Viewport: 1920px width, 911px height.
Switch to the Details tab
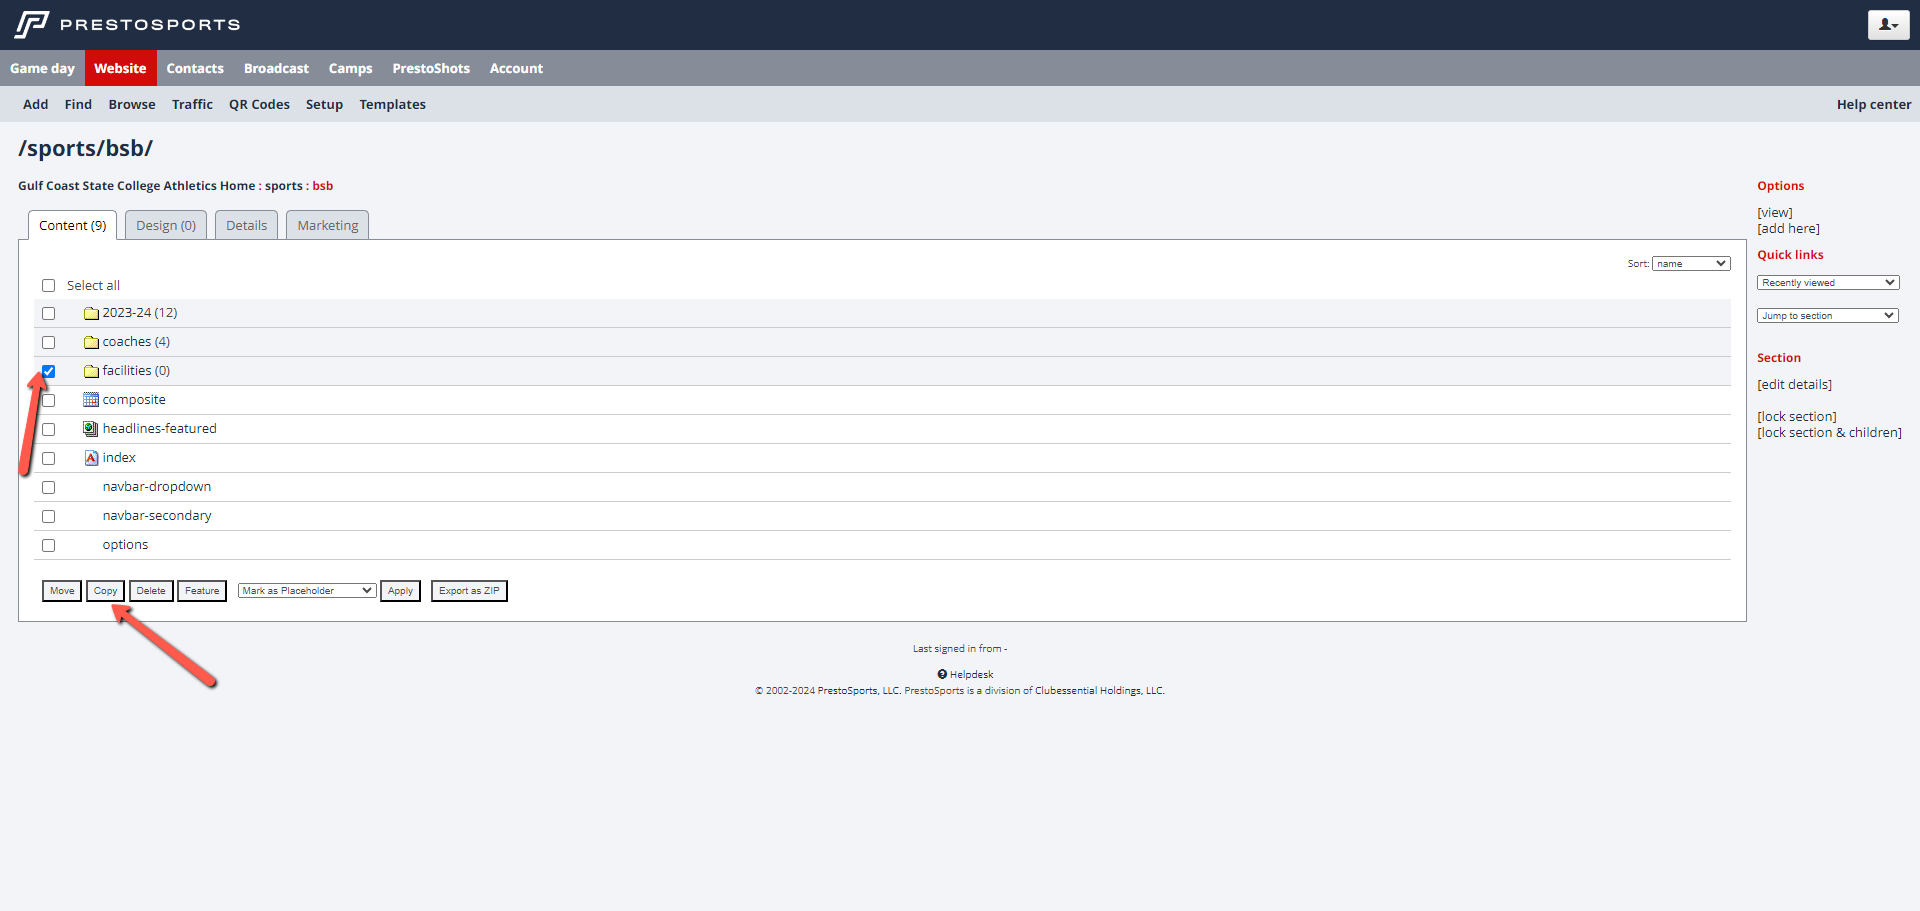(246, 225)
